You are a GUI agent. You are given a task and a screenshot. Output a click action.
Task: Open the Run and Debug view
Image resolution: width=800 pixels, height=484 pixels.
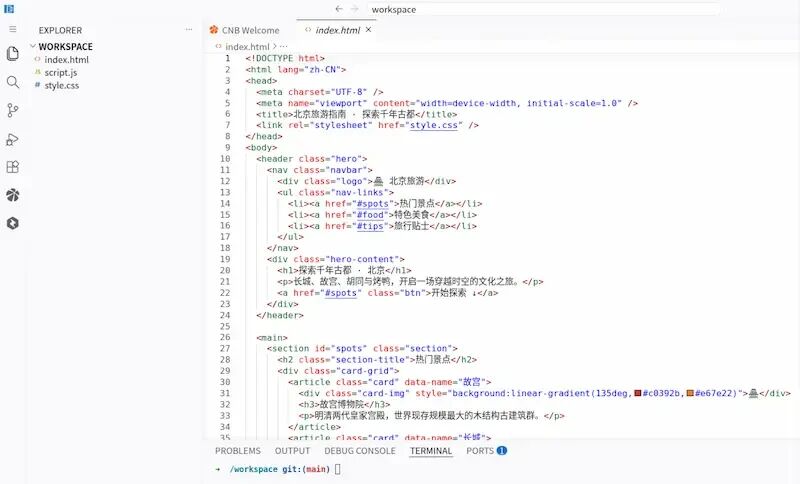point(13,139)
